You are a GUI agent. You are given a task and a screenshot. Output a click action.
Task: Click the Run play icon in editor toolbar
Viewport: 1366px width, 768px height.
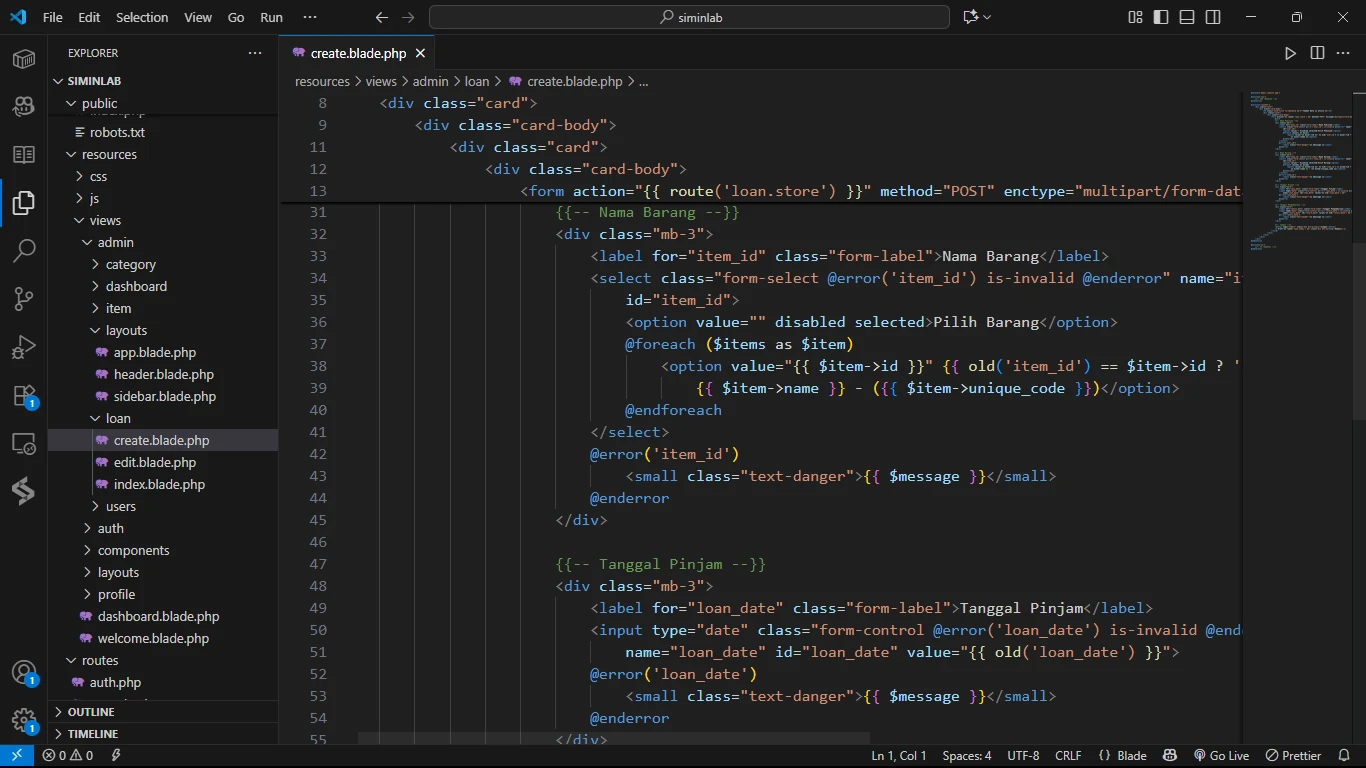click(1290, 53)
